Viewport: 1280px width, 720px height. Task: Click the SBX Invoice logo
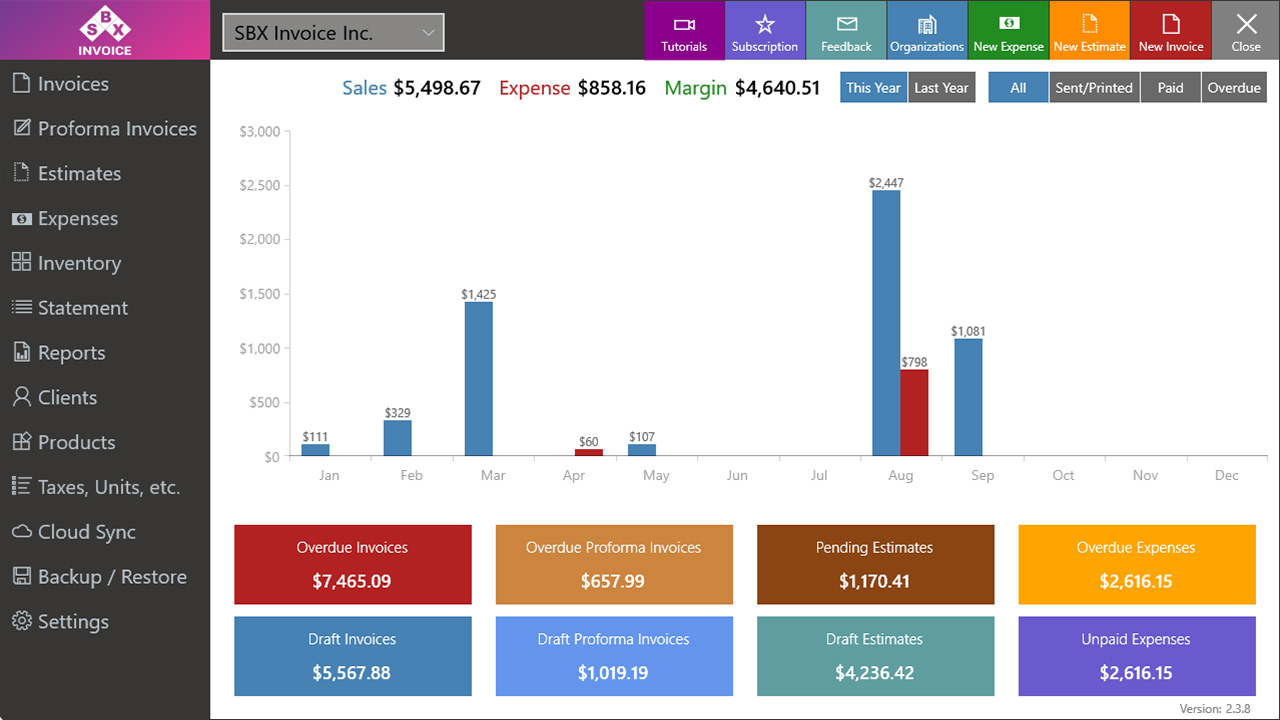tap(105, 30)
